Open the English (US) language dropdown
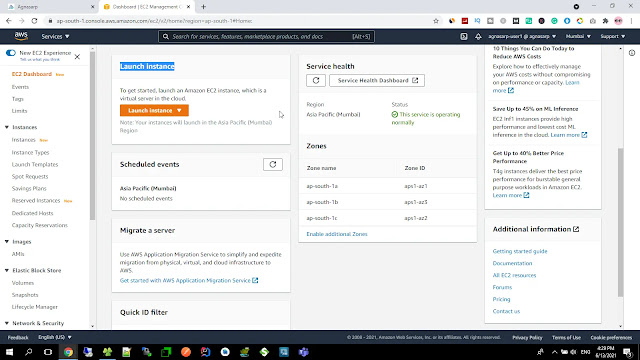 click(x=55, y=337)
